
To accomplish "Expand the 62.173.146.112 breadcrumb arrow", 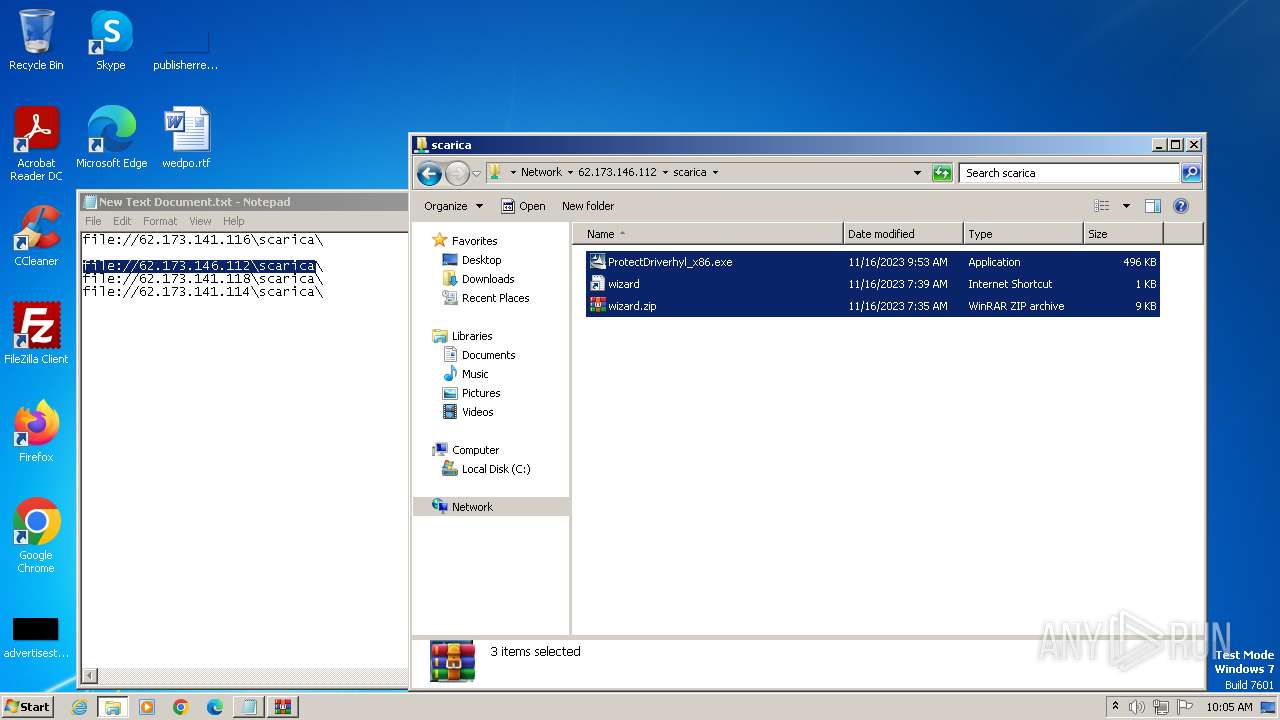I will pos(665,173).
